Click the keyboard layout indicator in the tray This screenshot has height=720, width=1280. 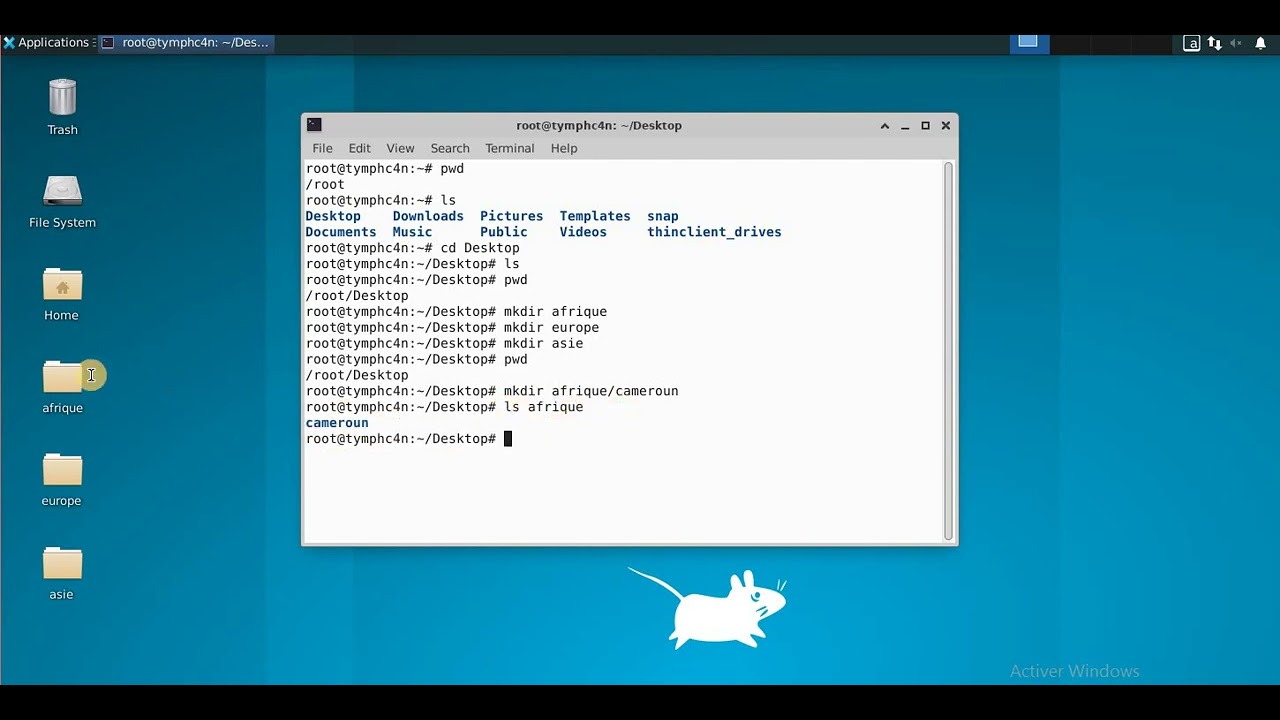(x=1191, y=43)
